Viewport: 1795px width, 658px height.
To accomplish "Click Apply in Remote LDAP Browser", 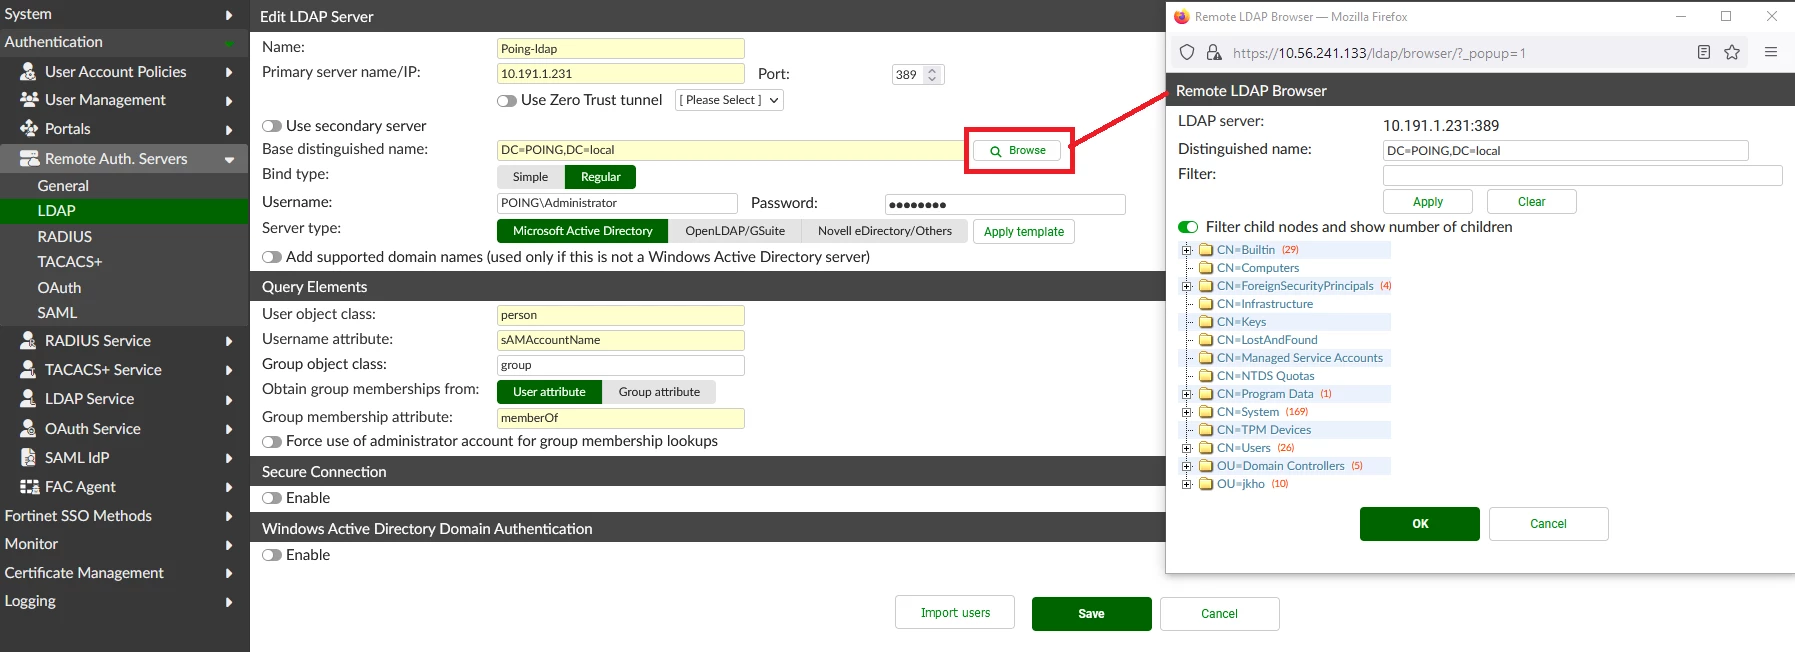I will (1428, 202).
